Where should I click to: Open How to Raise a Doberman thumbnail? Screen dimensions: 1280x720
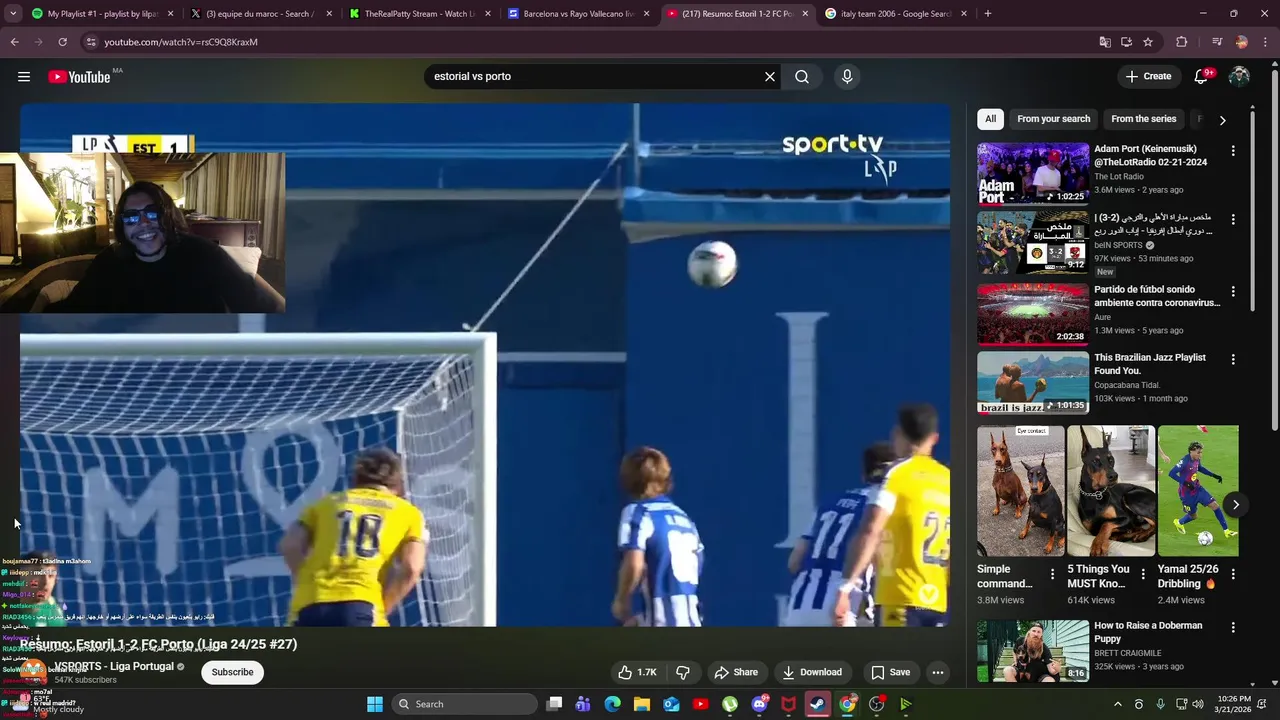[x=1033, y=651]
